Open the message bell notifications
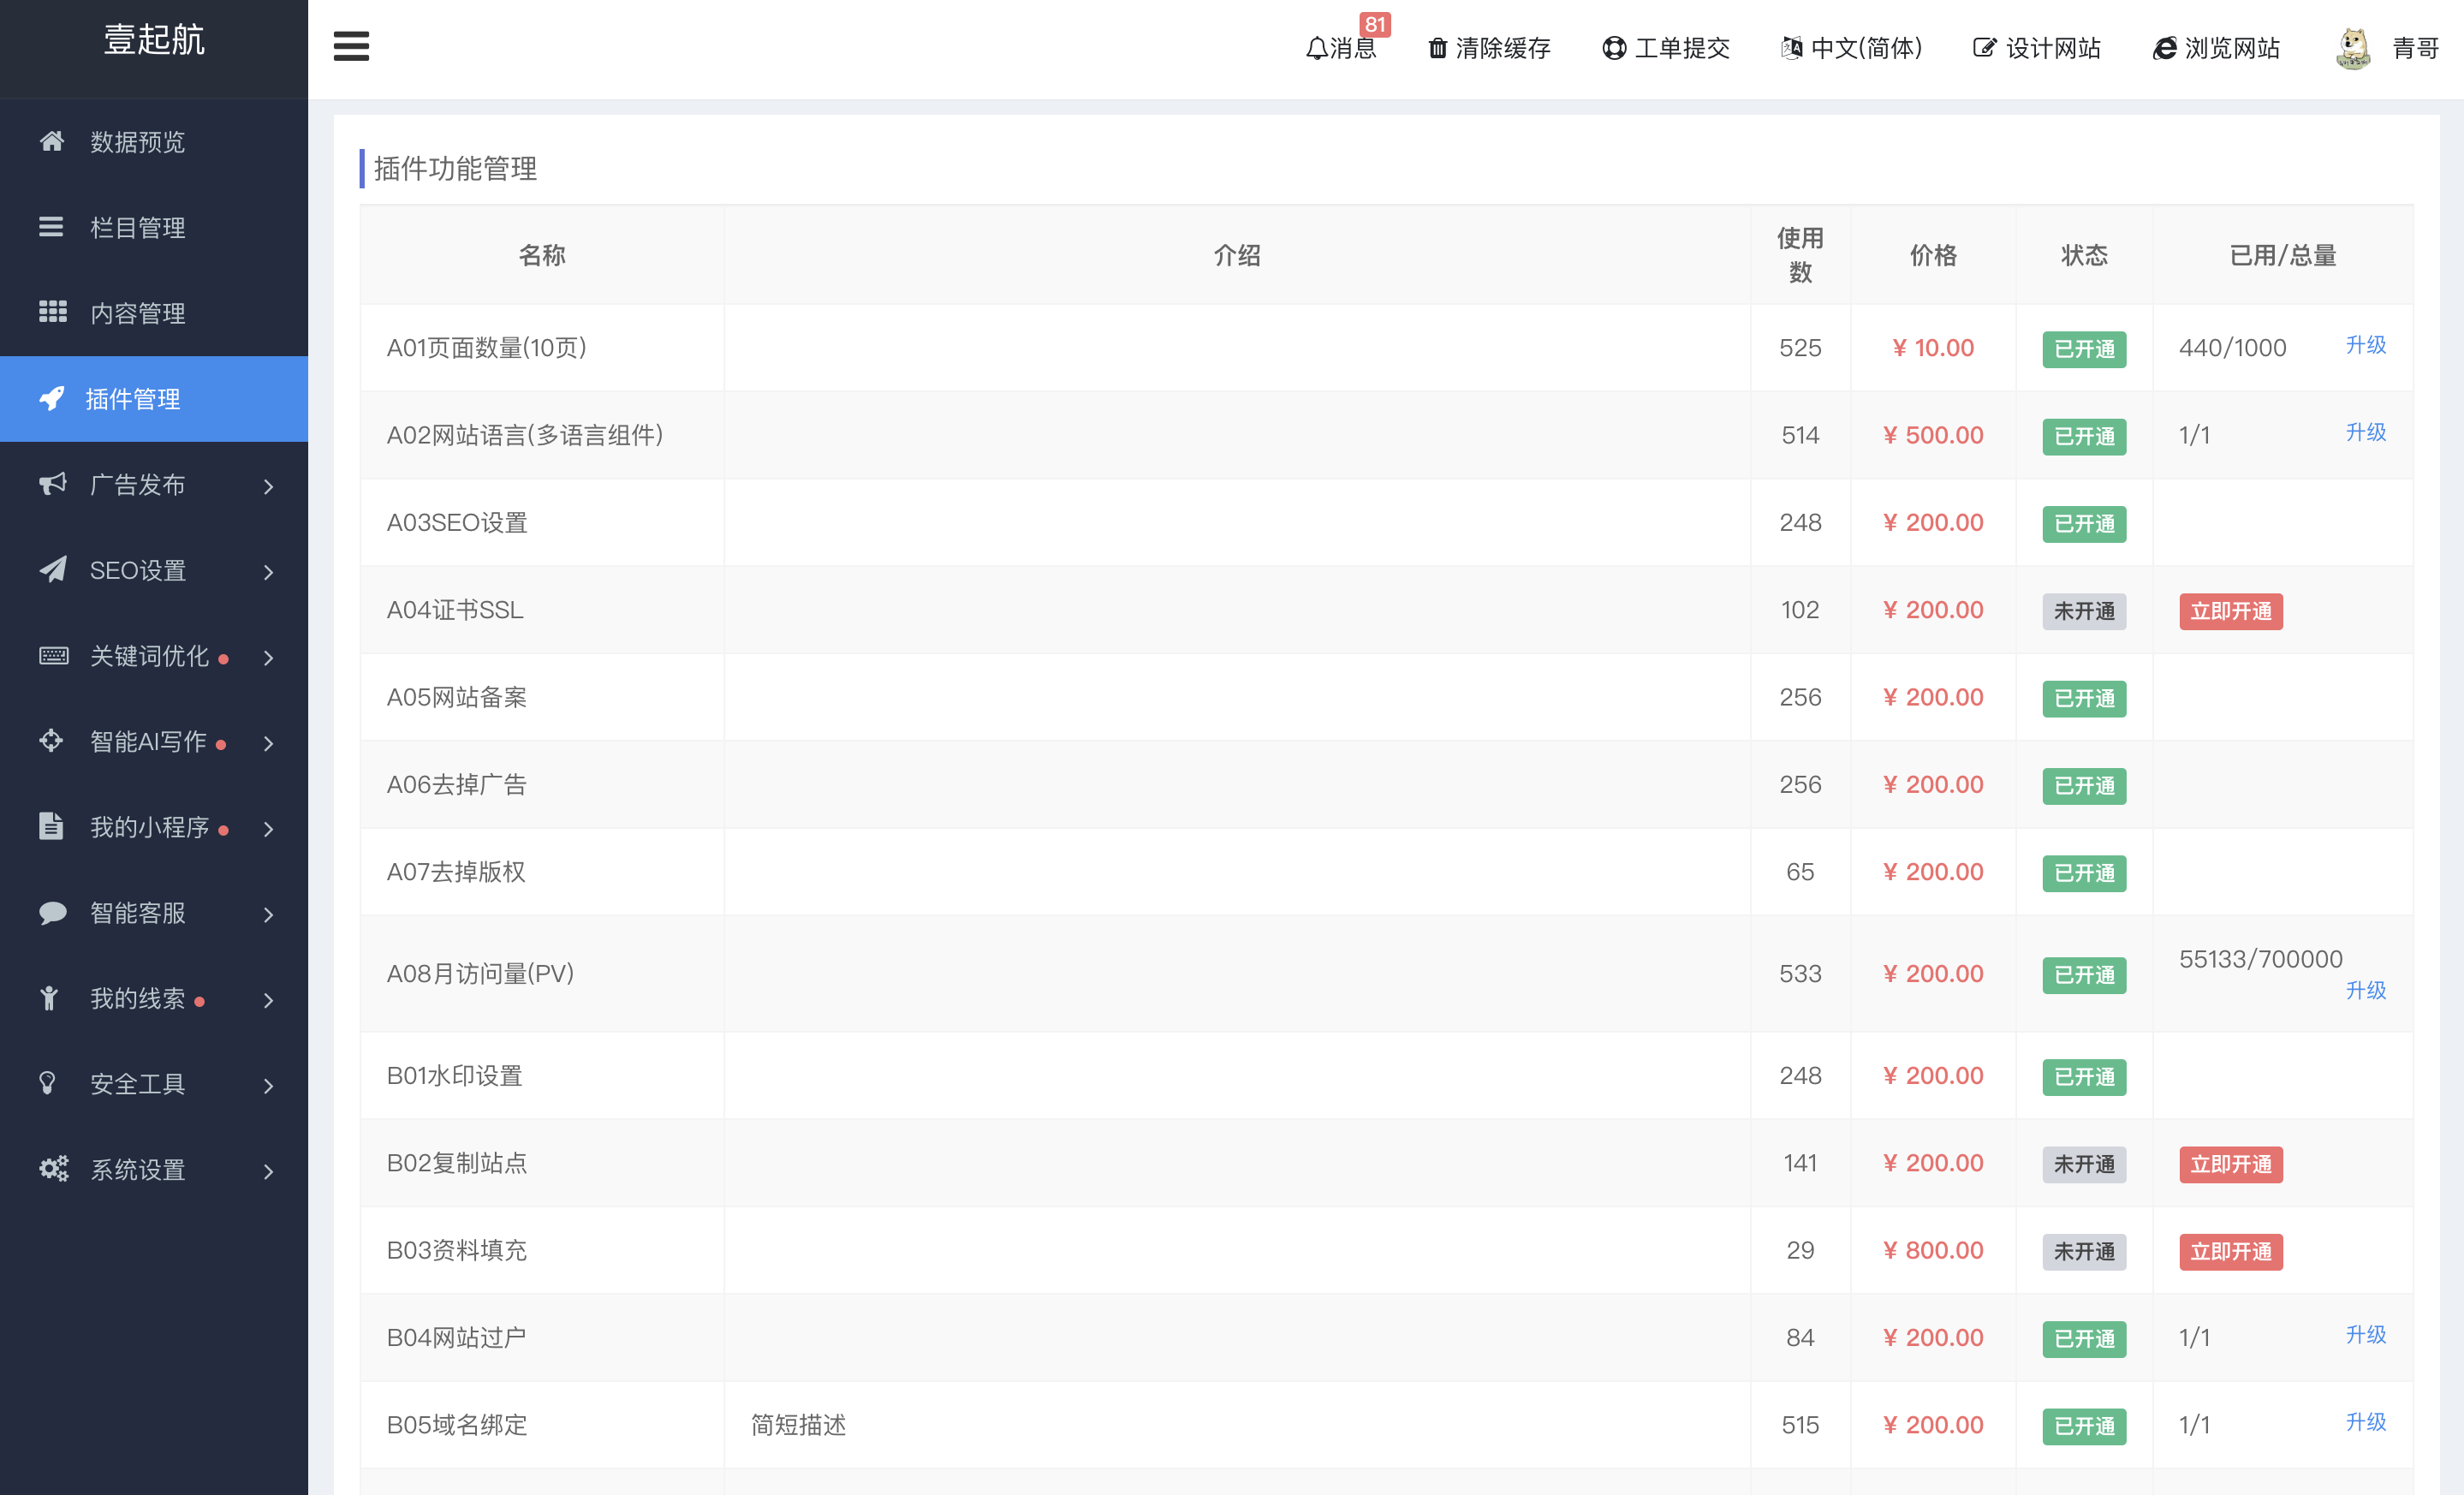Viewport: 2464px width, 1495px height. click(1318, 48)
